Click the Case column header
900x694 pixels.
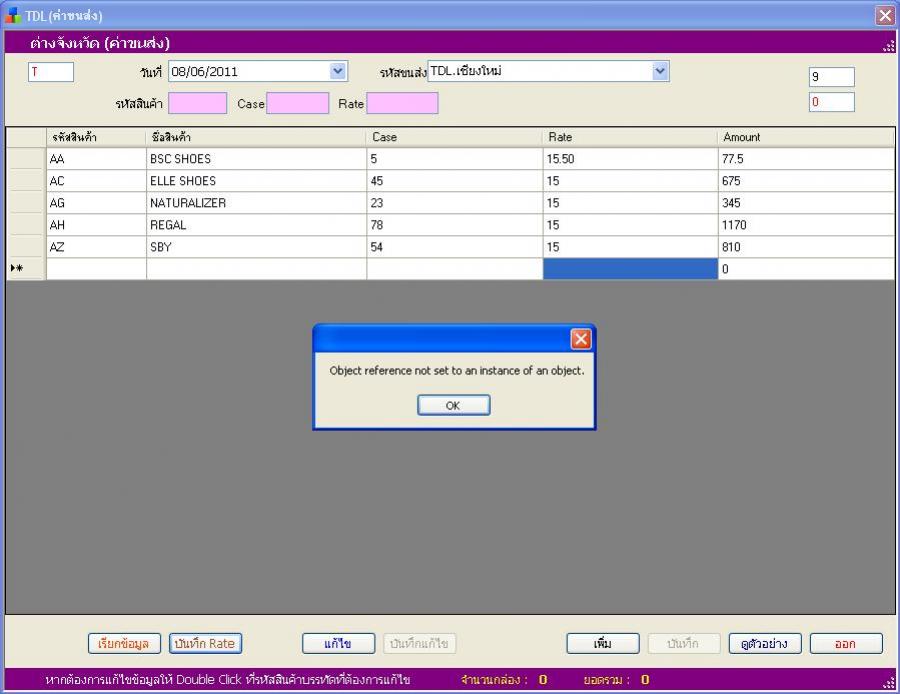pyautogui.click(x=454, y=137)
